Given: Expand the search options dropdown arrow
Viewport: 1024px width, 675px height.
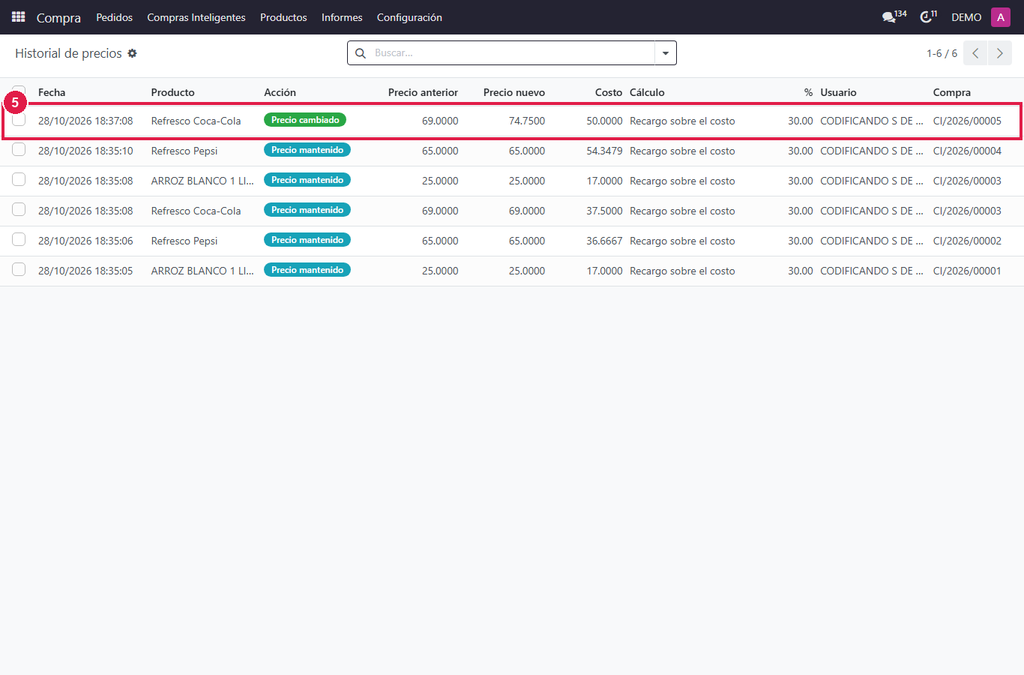Looking at the screenshot, I should tap(665, 53).
